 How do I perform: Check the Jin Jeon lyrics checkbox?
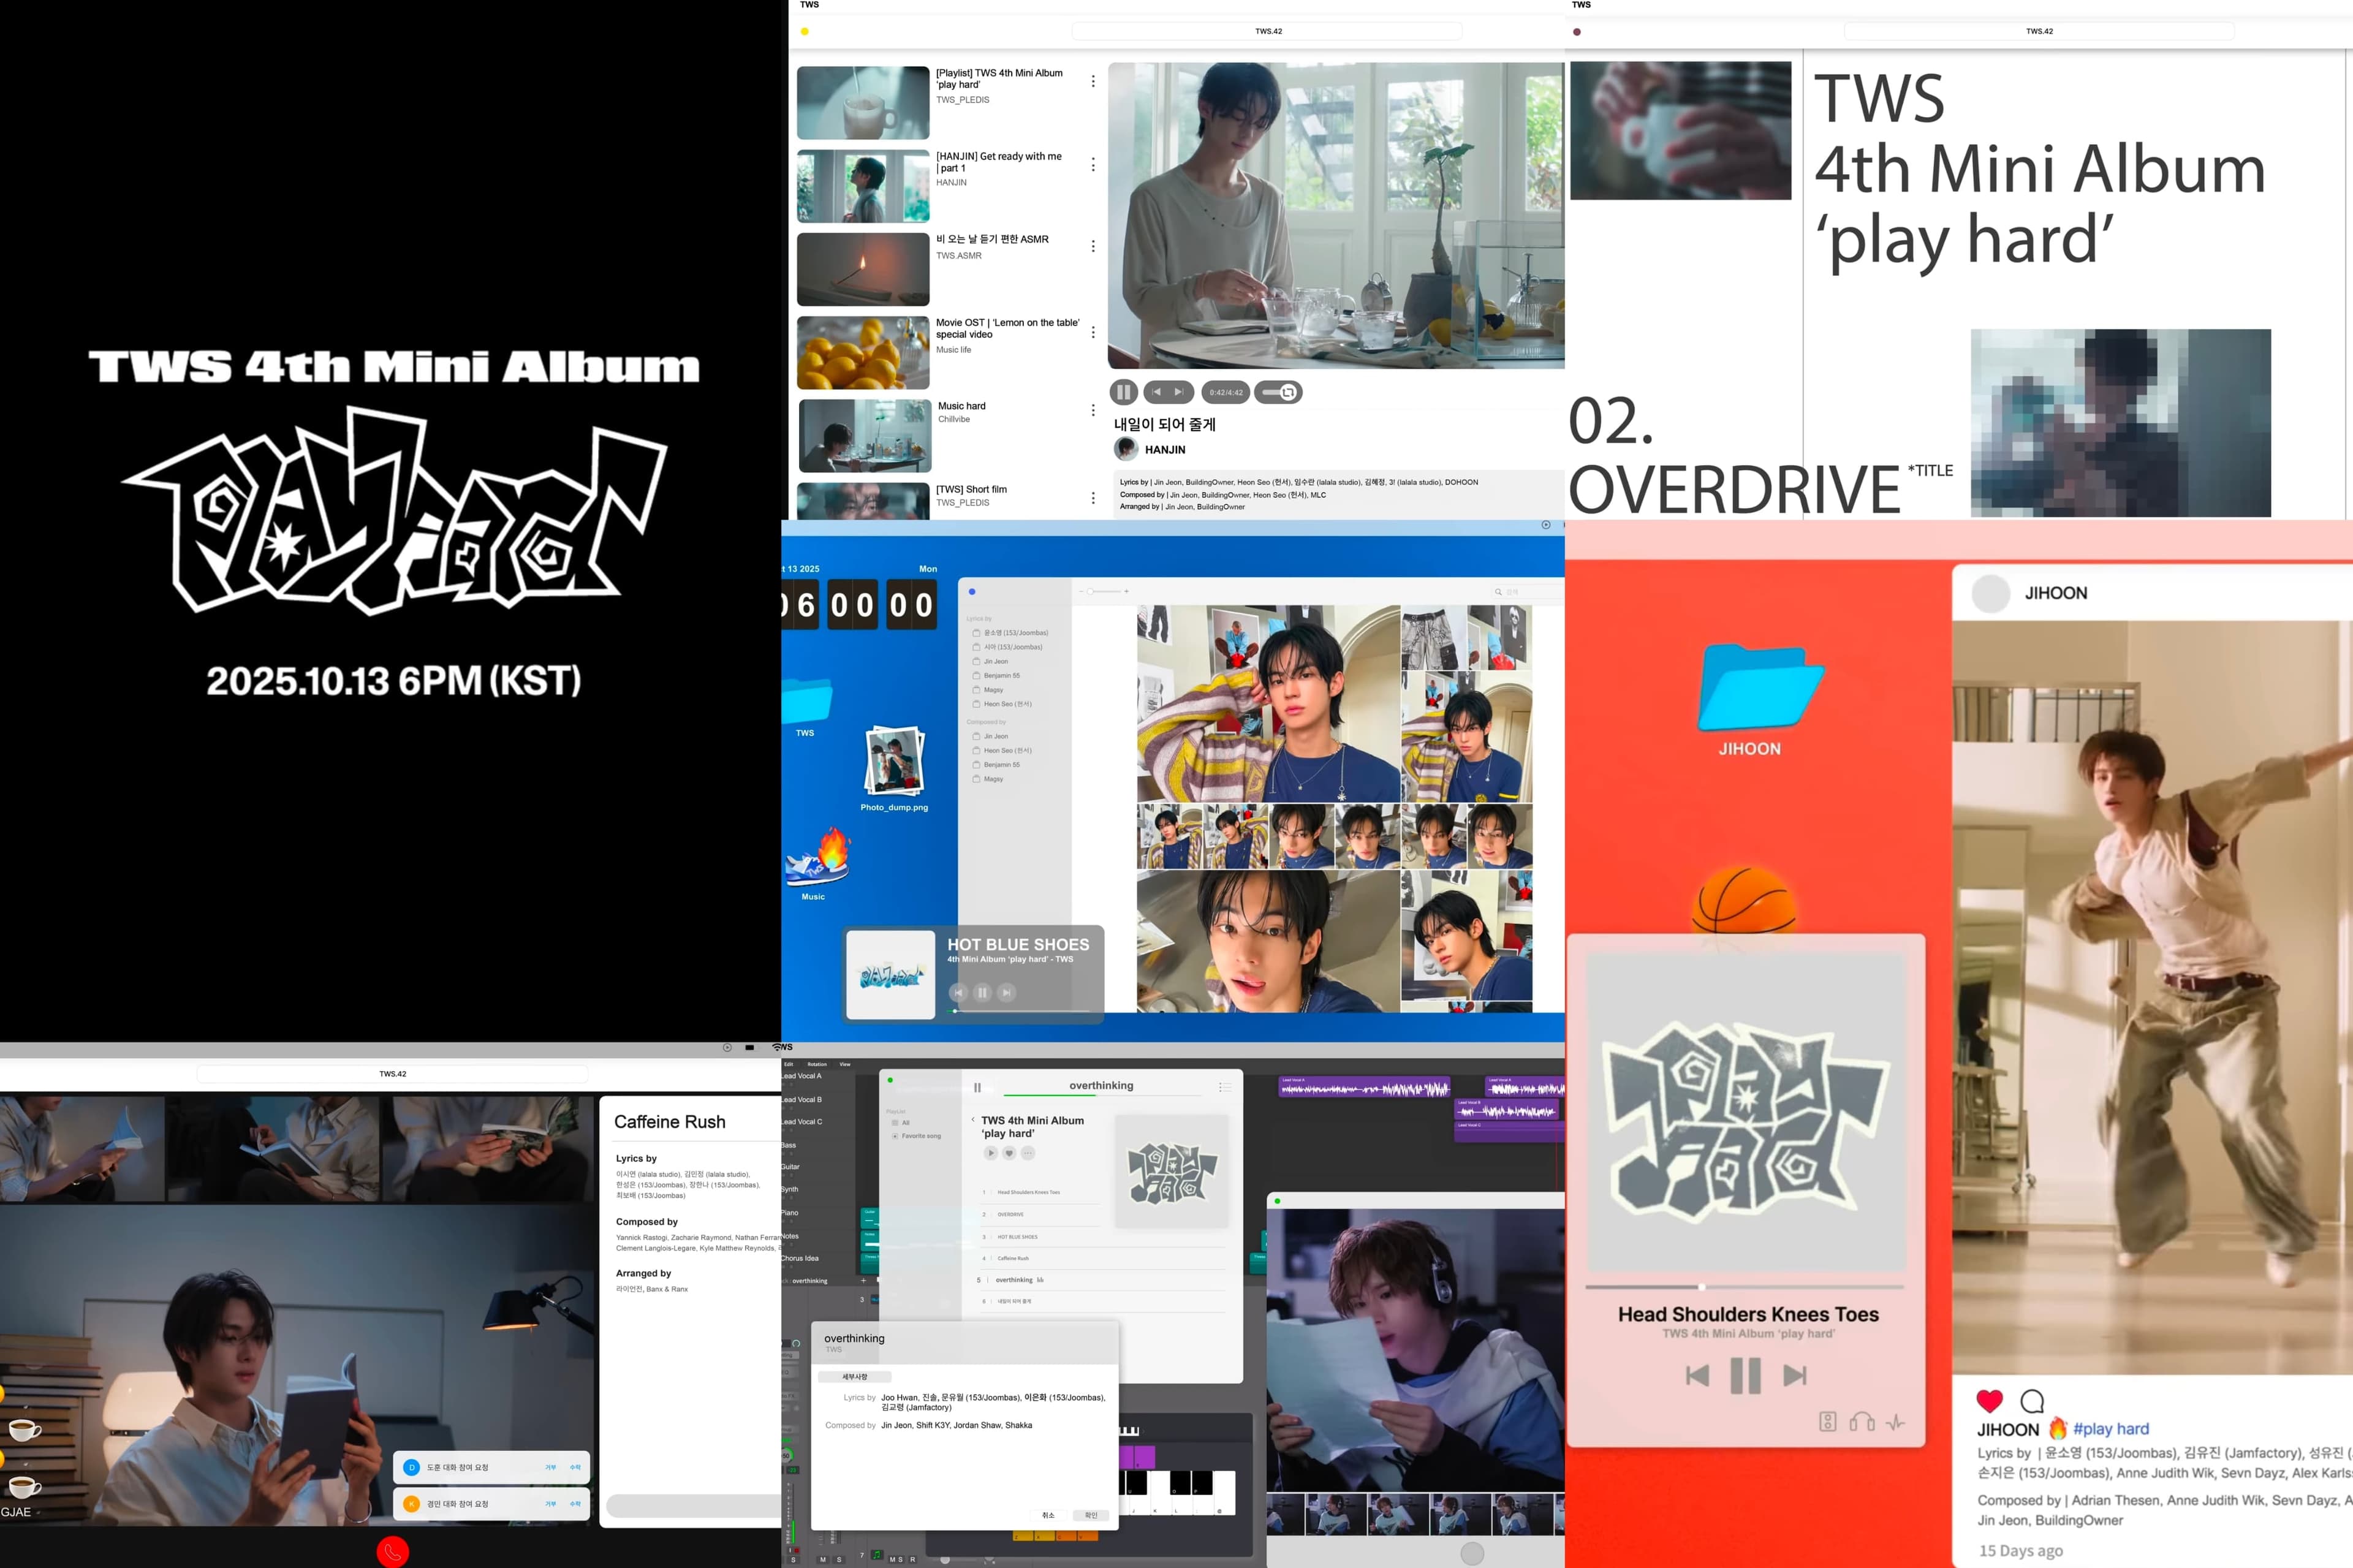pyautogui.click(x=976, y=662)
